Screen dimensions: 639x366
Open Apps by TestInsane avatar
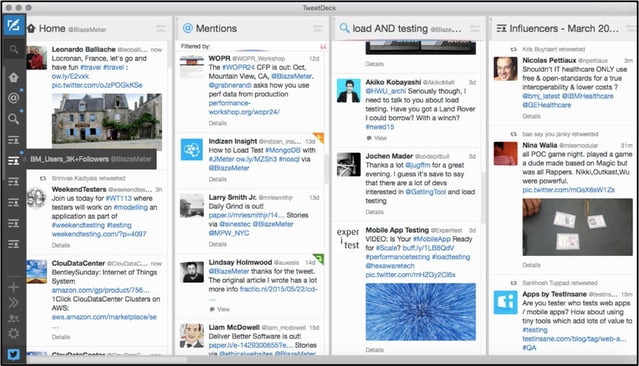(x=505, y=302)
